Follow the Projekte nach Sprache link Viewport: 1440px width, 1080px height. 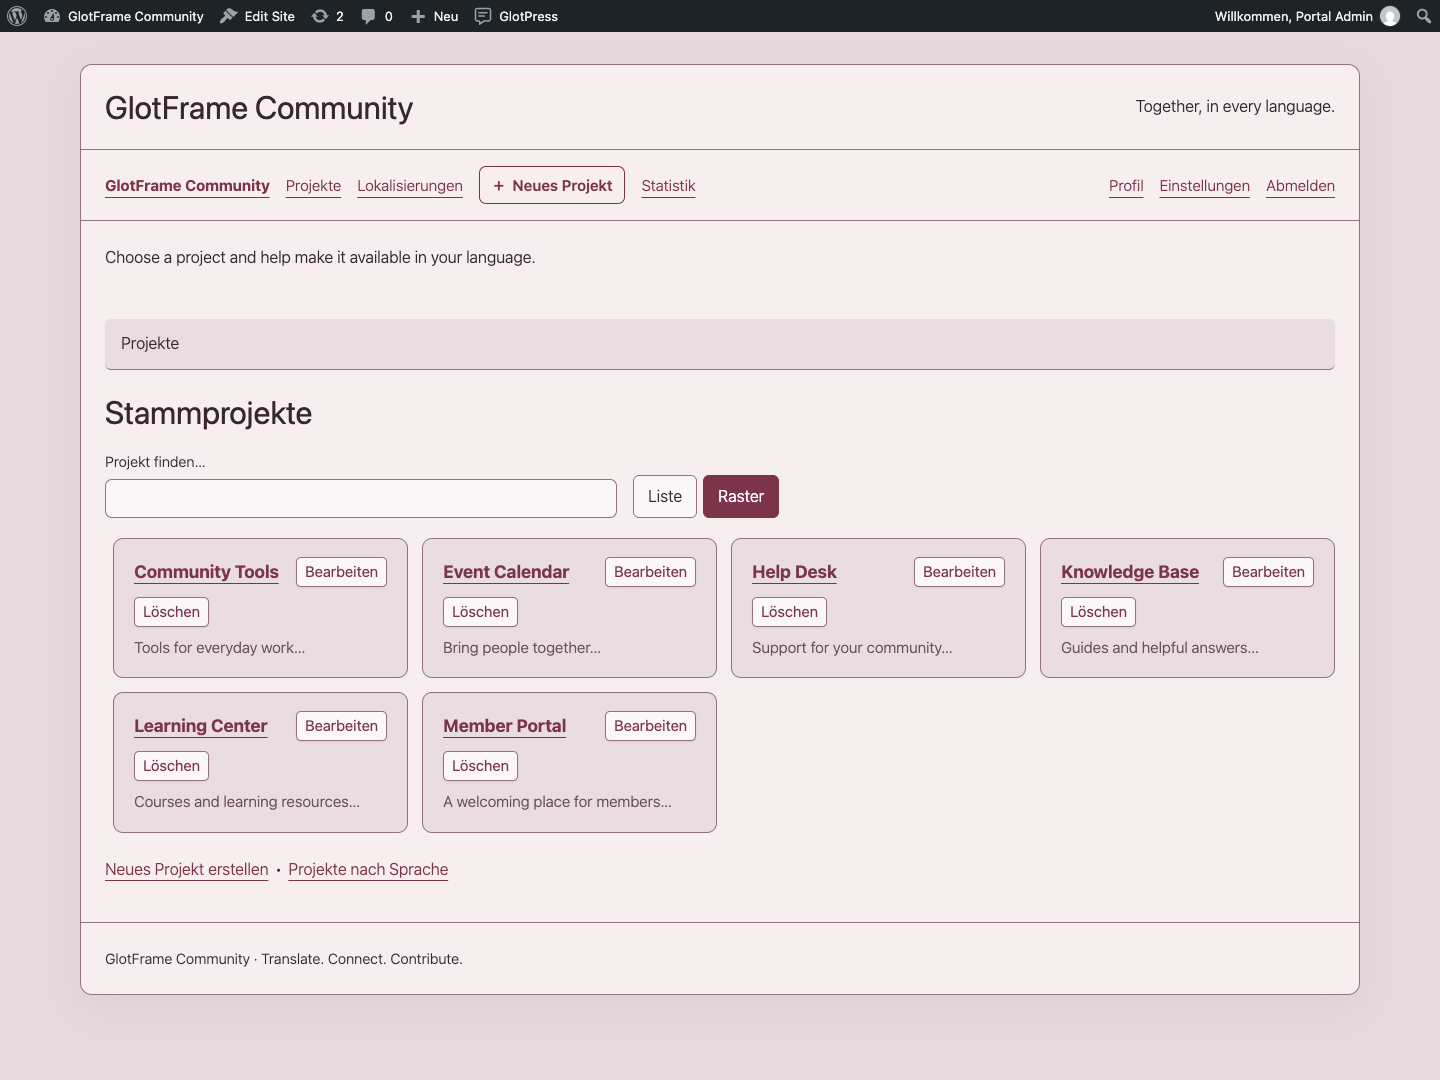point(368,870)
